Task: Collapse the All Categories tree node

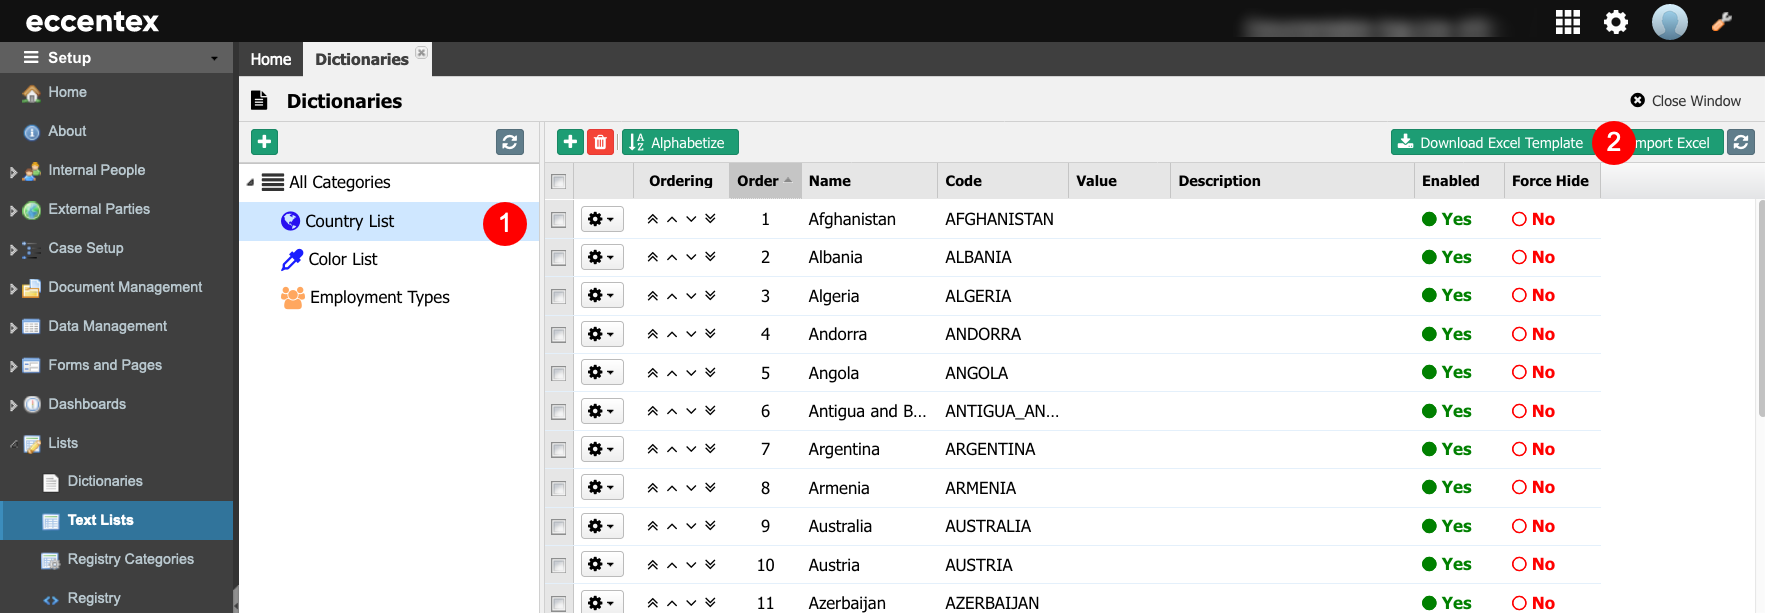Action: click(x=250, y=183)
